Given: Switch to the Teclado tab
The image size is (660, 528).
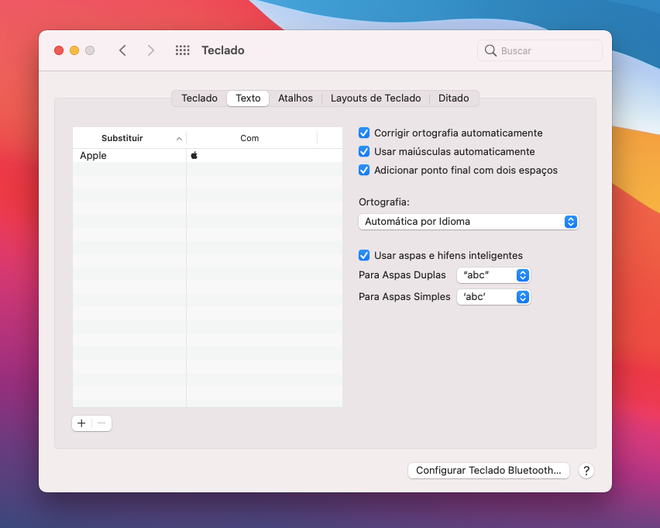Looking at the screenshot, I should tap(199, 98).
